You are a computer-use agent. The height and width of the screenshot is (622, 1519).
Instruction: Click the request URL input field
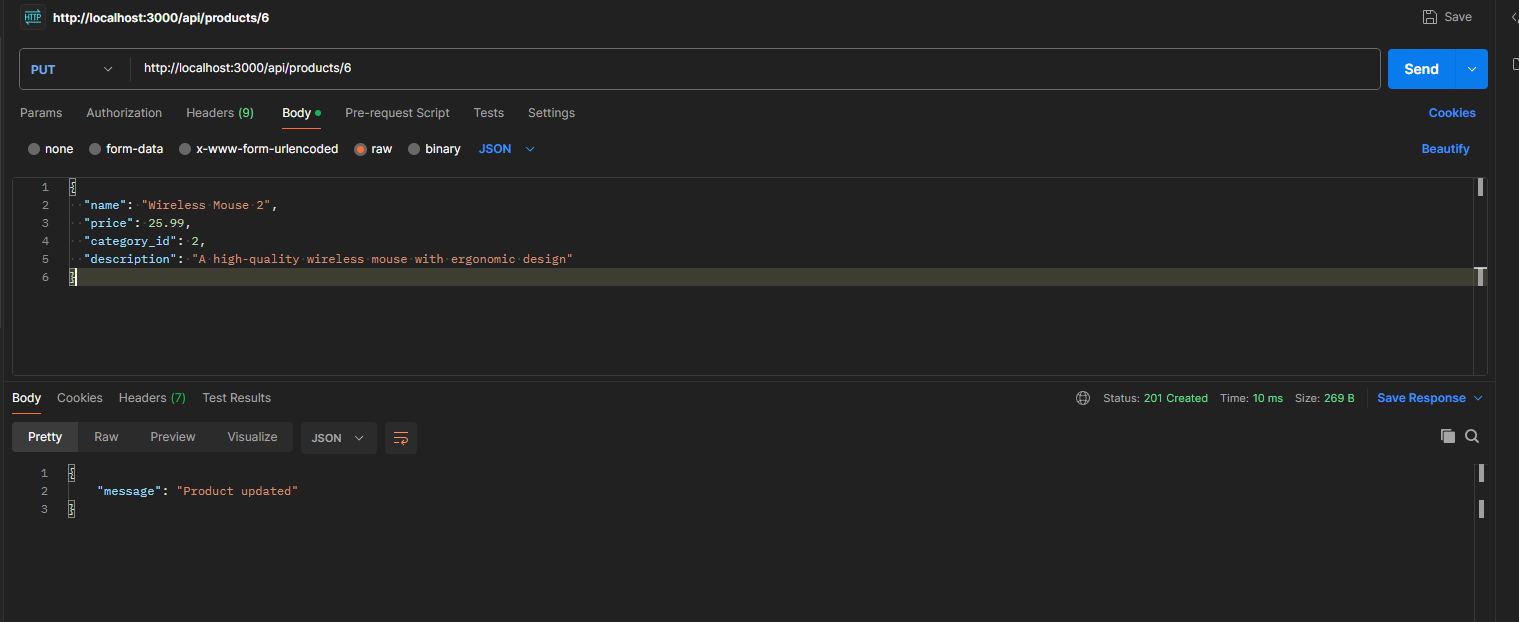(x=755, y=69)
